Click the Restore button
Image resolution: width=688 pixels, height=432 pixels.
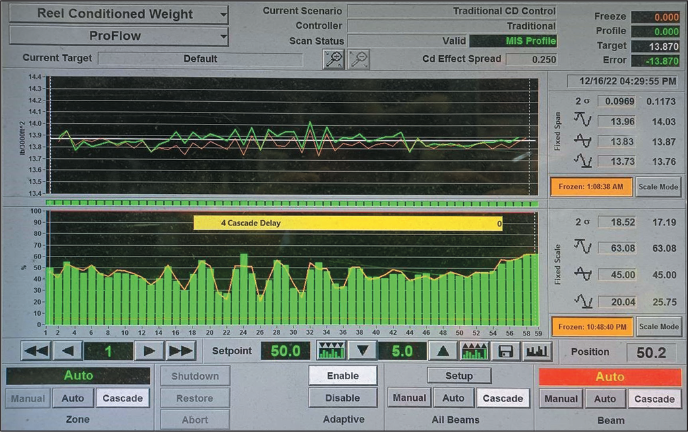(x=195, y=398)
